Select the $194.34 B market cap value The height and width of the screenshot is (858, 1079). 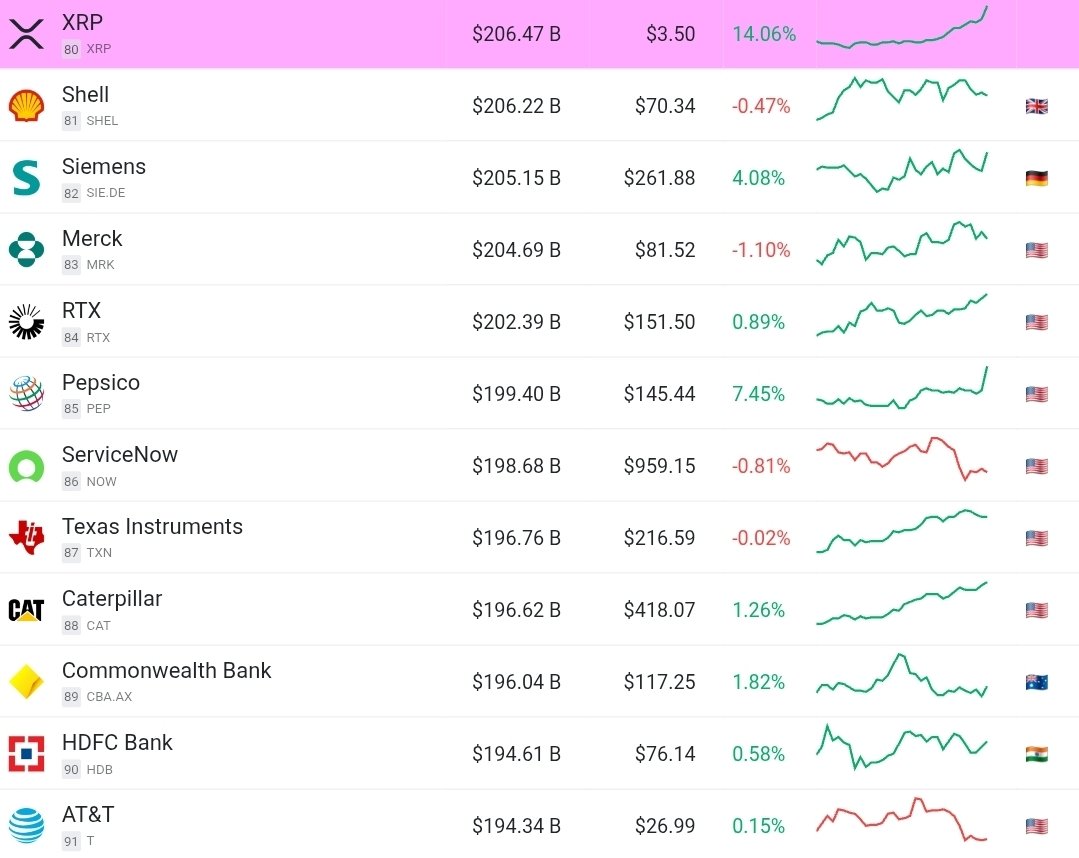[x=516, y=826]
